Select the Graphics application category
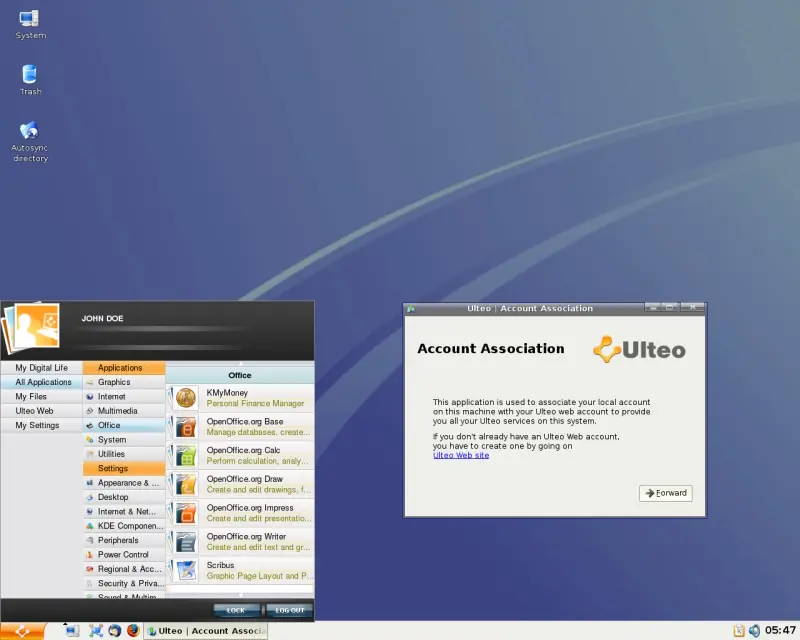 tap(124, 382)
